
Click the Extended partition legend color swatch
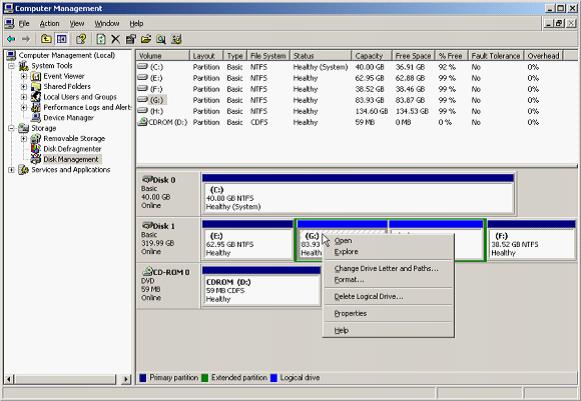(205, 378)
